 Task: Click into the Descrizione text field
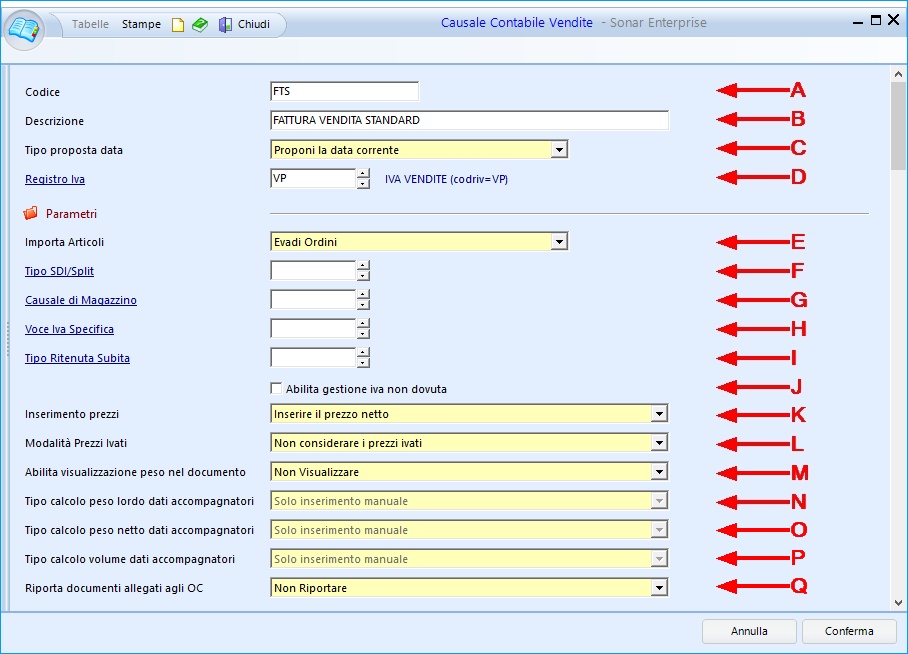468,120
